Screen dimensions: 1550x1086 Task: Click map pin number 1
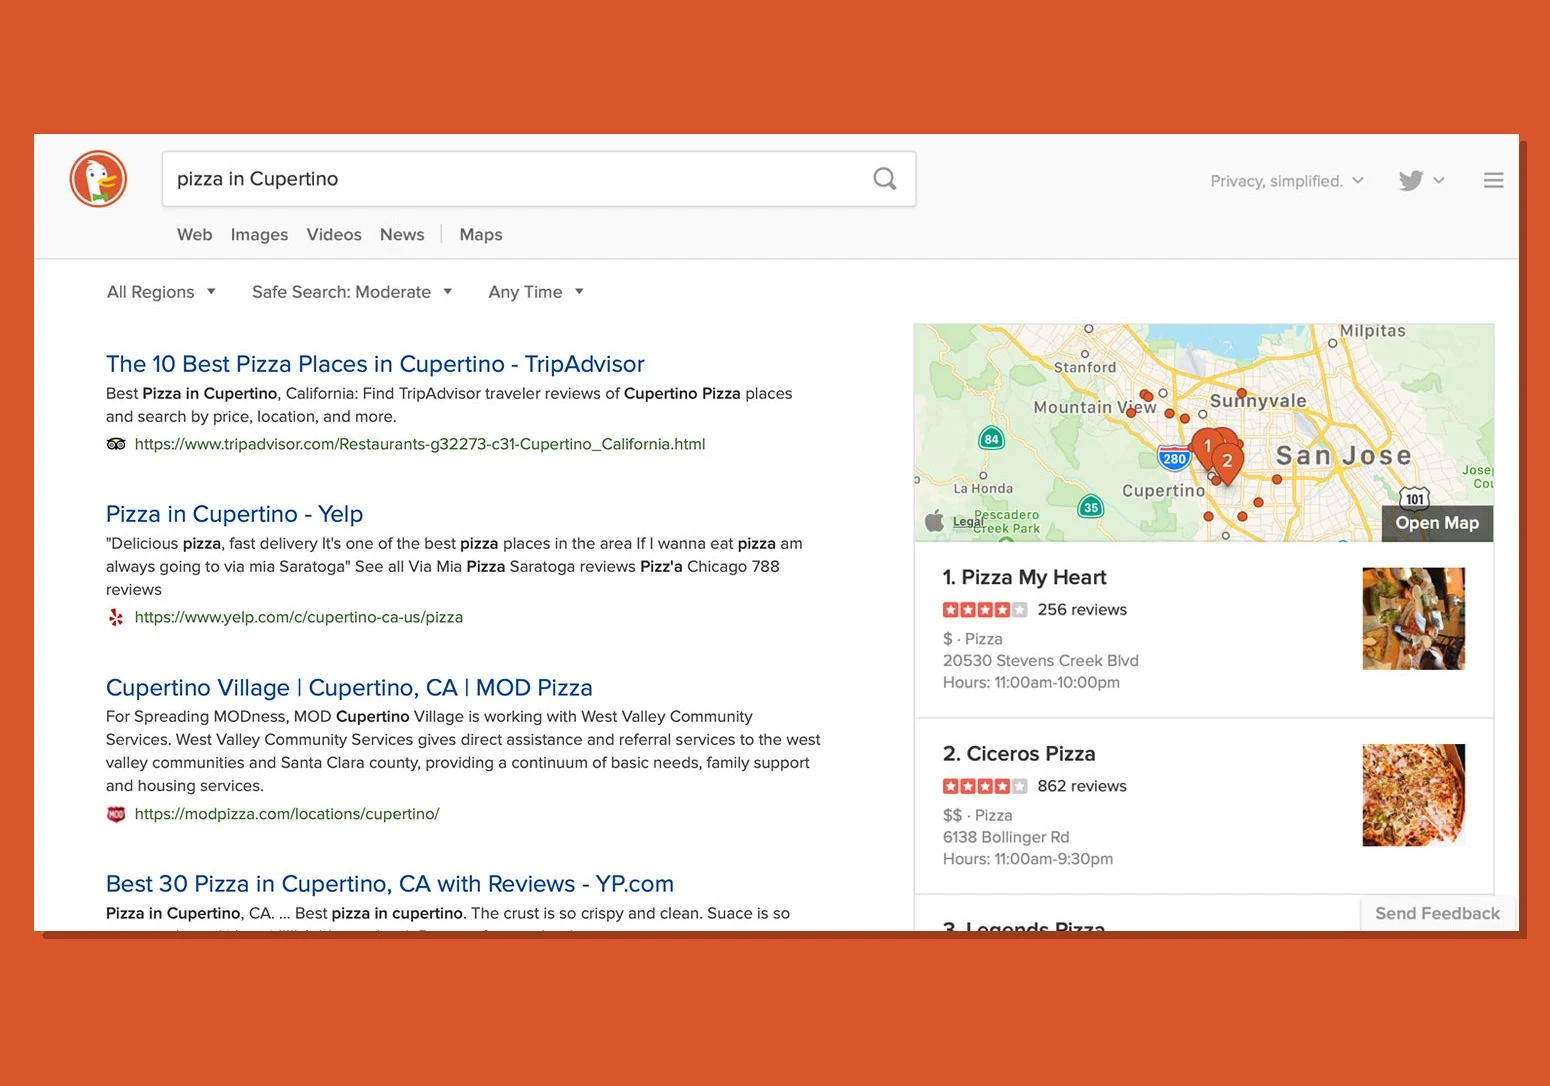(1207, 446)
